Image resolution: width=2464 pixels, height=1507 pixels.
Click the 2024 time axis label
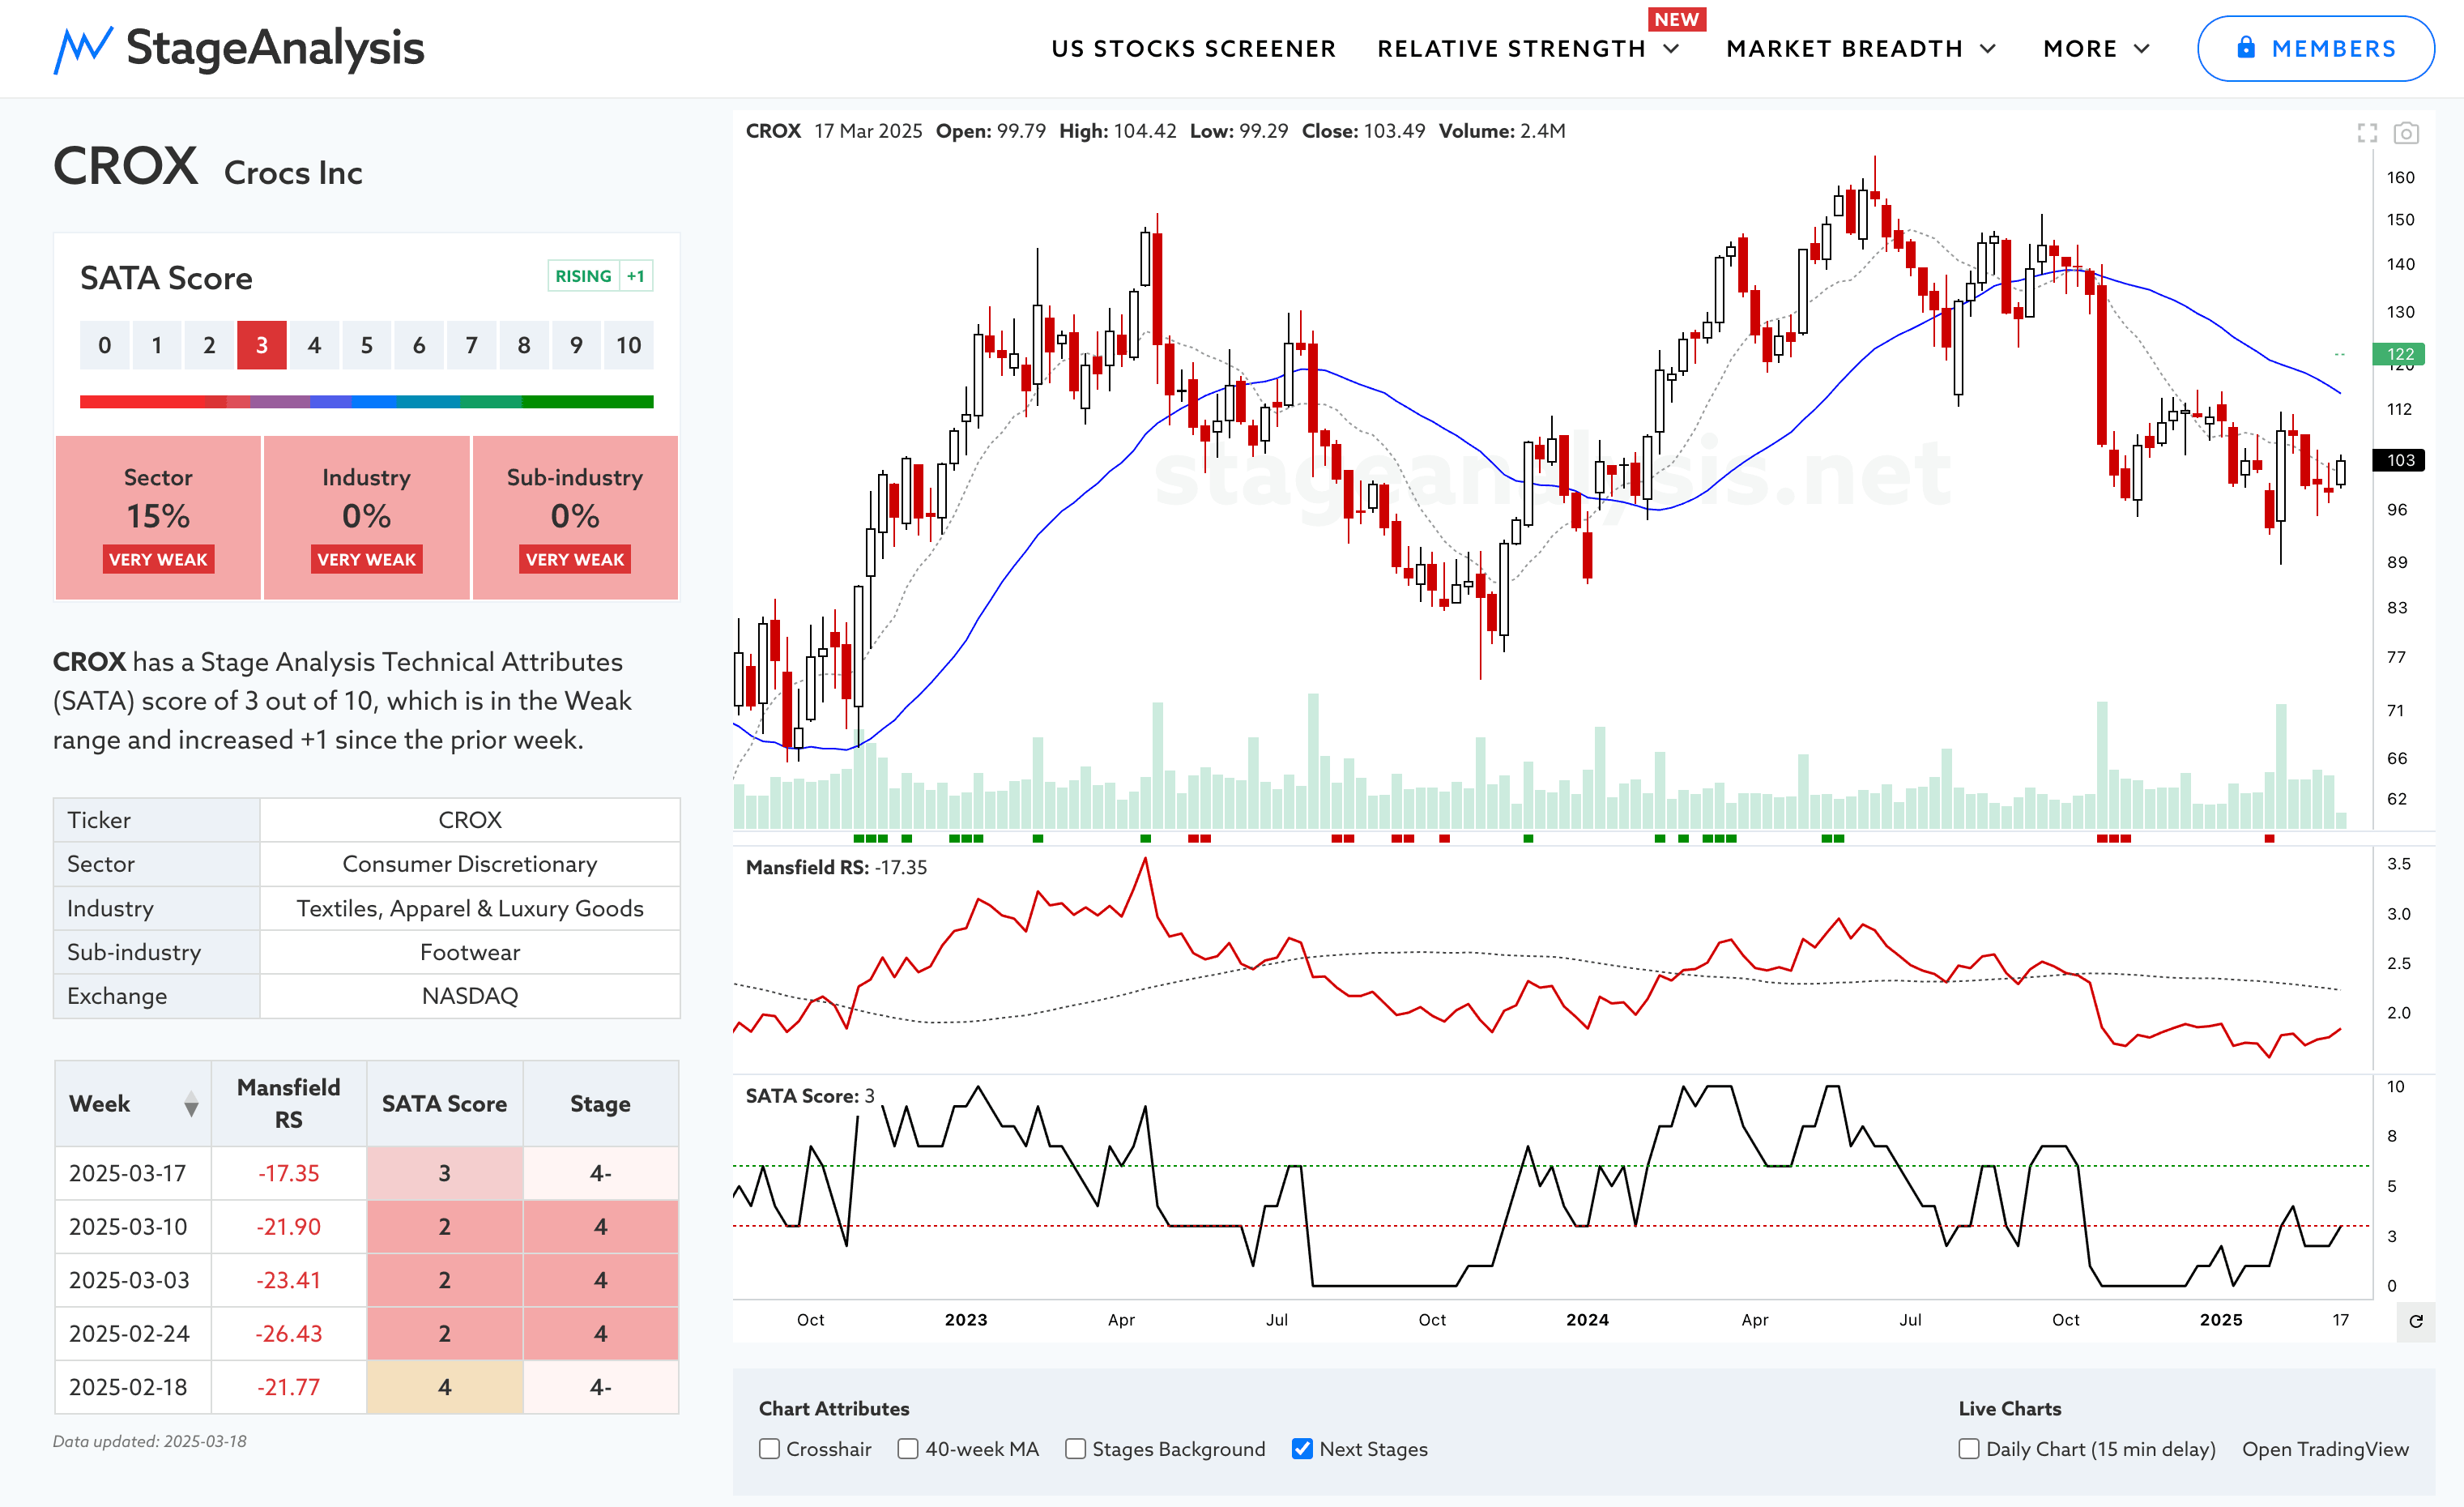point(1587,1320)
